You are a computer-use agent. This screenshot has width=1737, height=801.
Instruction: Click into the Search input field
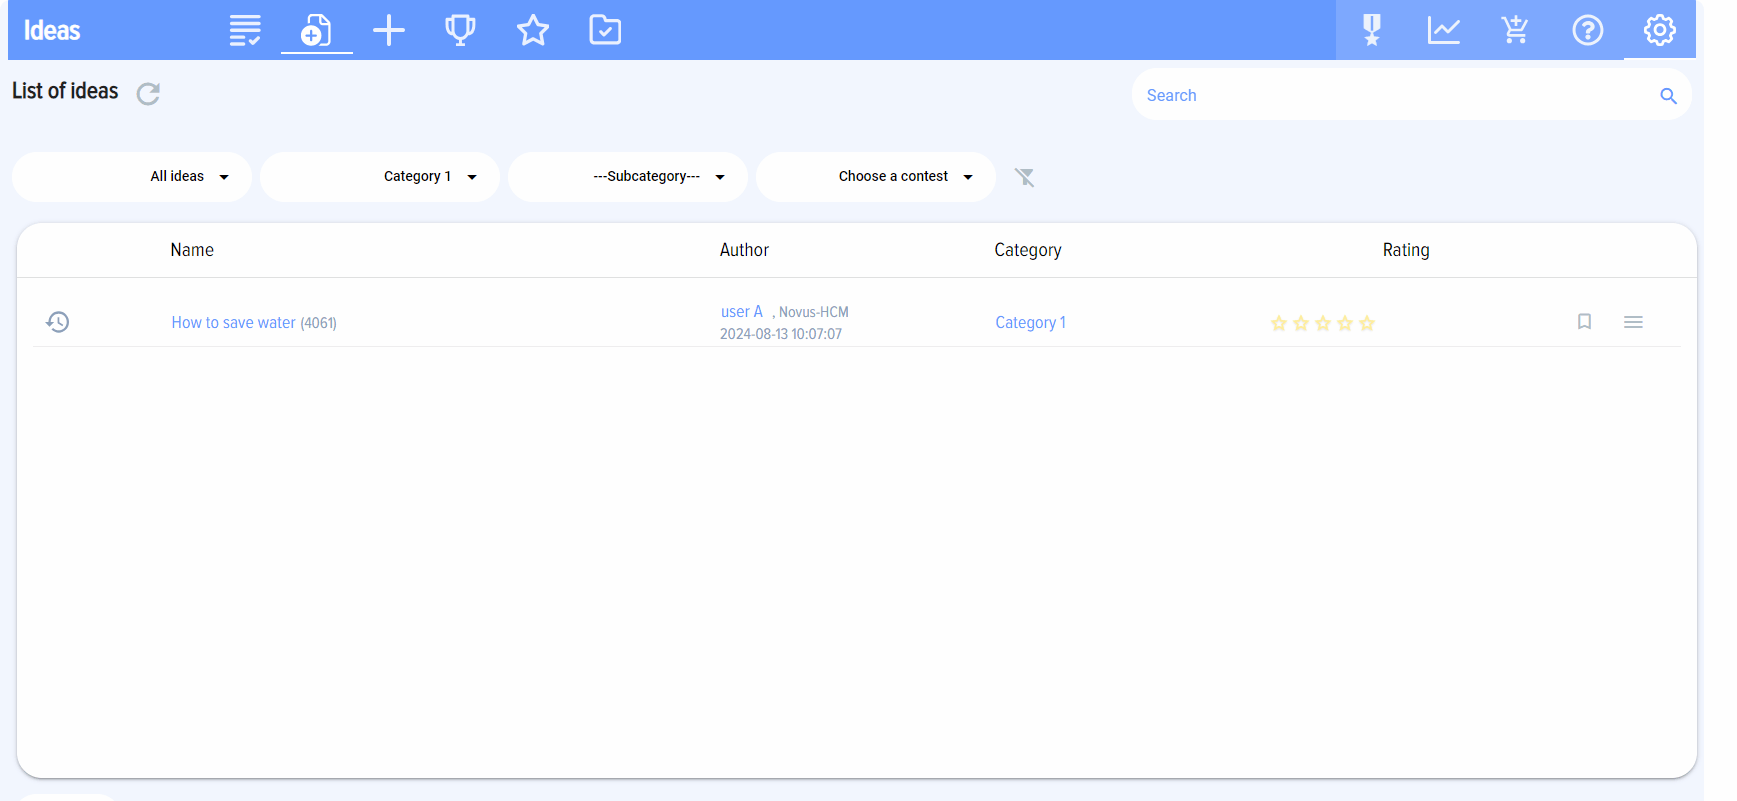pos(1395,95)
